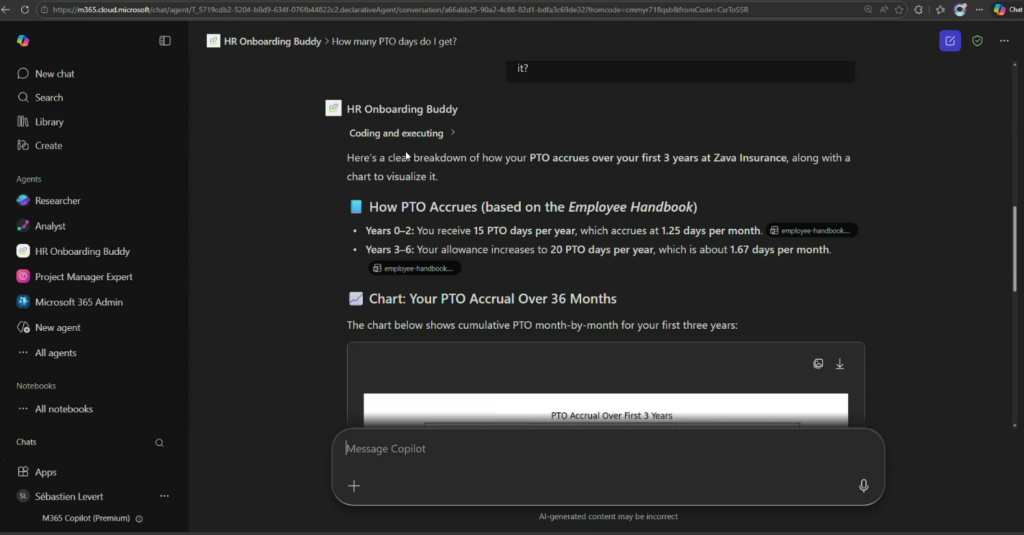Viewport: 1024px width, 535px height.
Task: Click the purple new chat compose icon
Action: click(x=949, y=41)
